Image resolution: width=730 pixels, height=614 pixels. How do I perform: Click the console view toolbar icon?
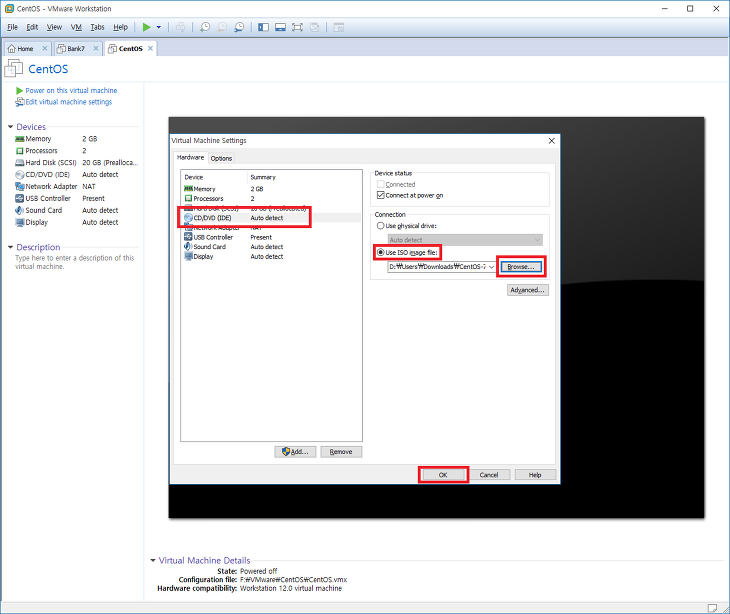click(339, 27)
